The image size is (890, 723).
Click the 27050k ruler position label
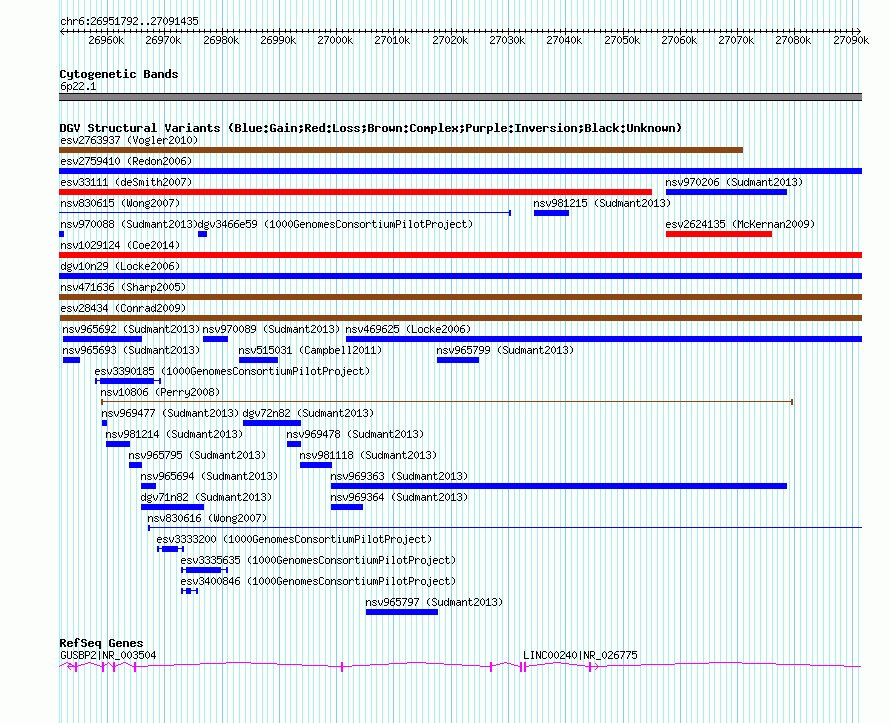[622, 40]
